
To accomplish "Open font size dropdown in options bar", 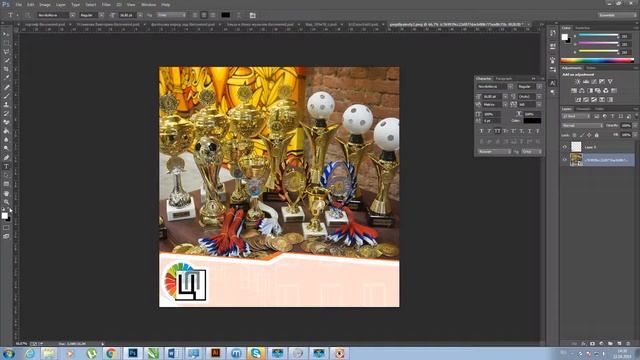I will click(x=140, y=15).
